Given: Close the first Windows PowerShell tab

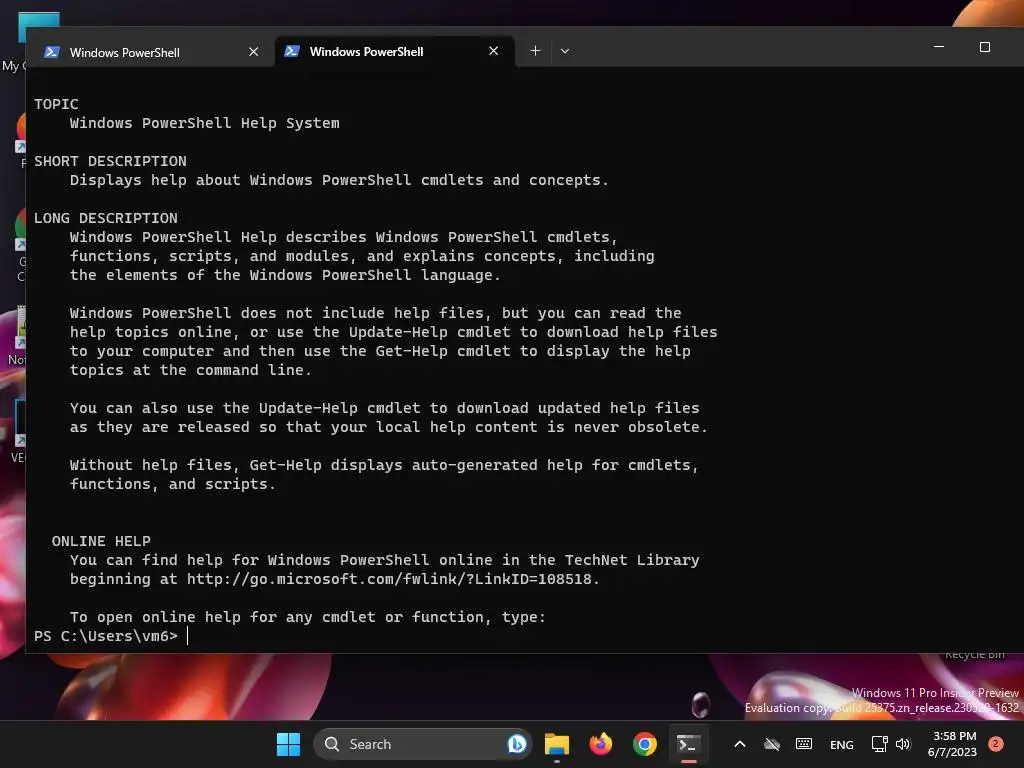Looking at the screenshot, I should [253, 52].
